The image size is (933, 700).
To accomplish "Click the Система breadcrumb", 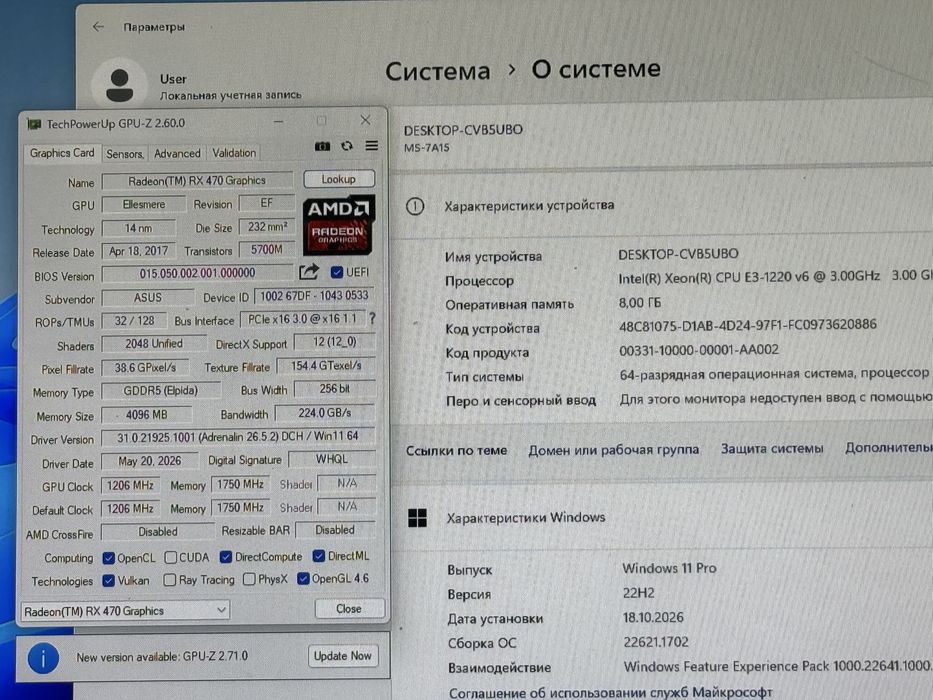I will (437, 71).
